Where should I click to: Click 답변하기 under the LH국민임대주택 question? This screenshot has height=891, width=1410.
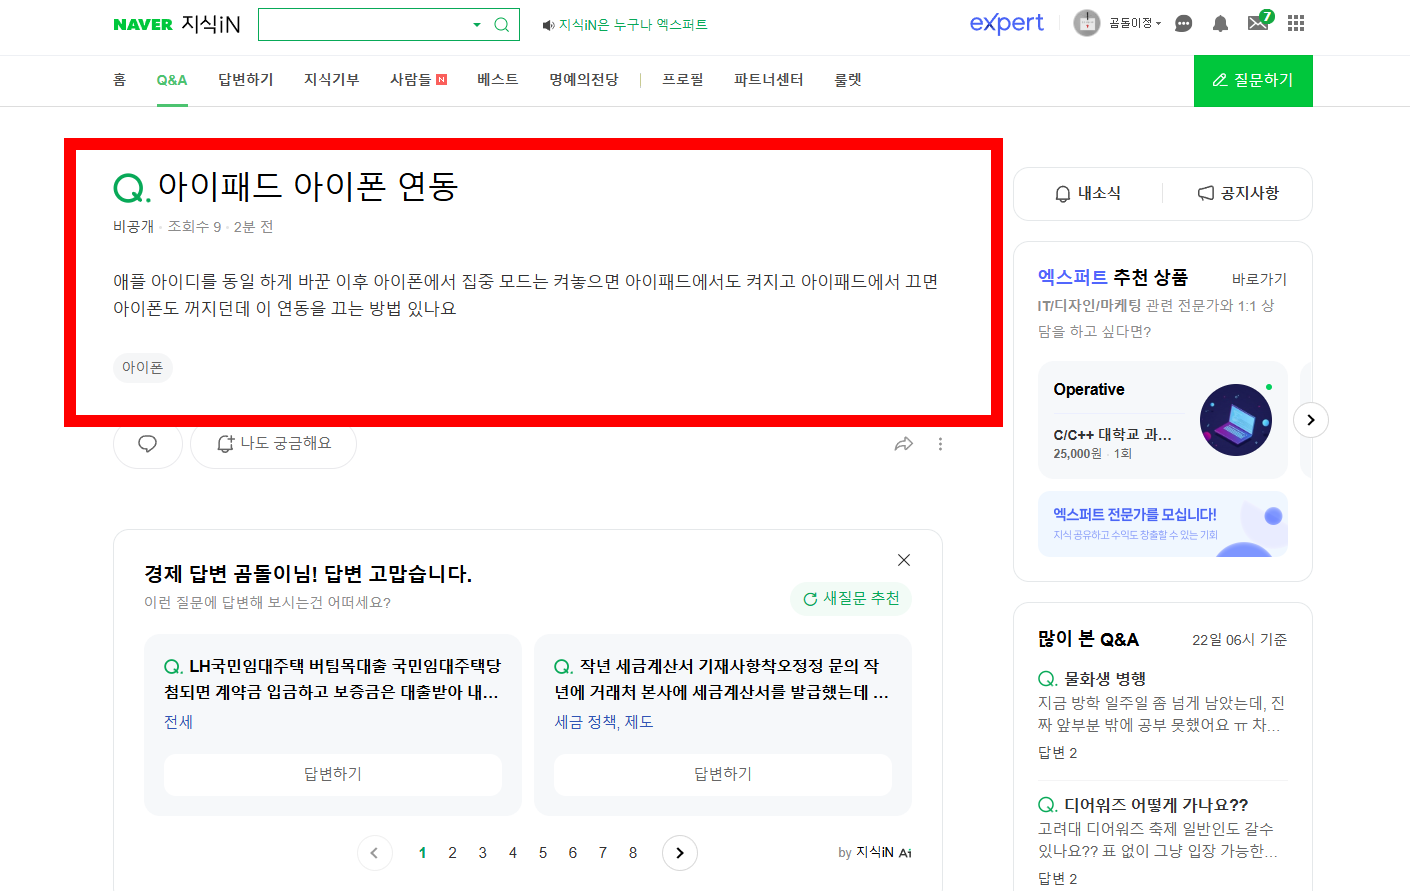(x=333, y=774)
